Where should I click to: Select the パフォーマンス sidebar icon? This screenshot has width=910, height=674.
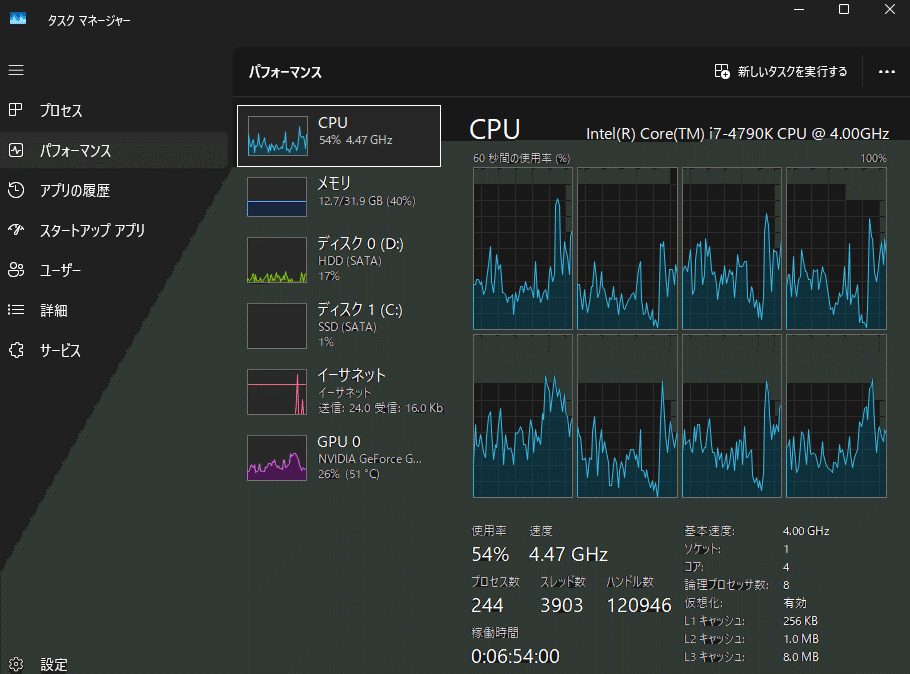pyautogui.click(x=16, y=150)
